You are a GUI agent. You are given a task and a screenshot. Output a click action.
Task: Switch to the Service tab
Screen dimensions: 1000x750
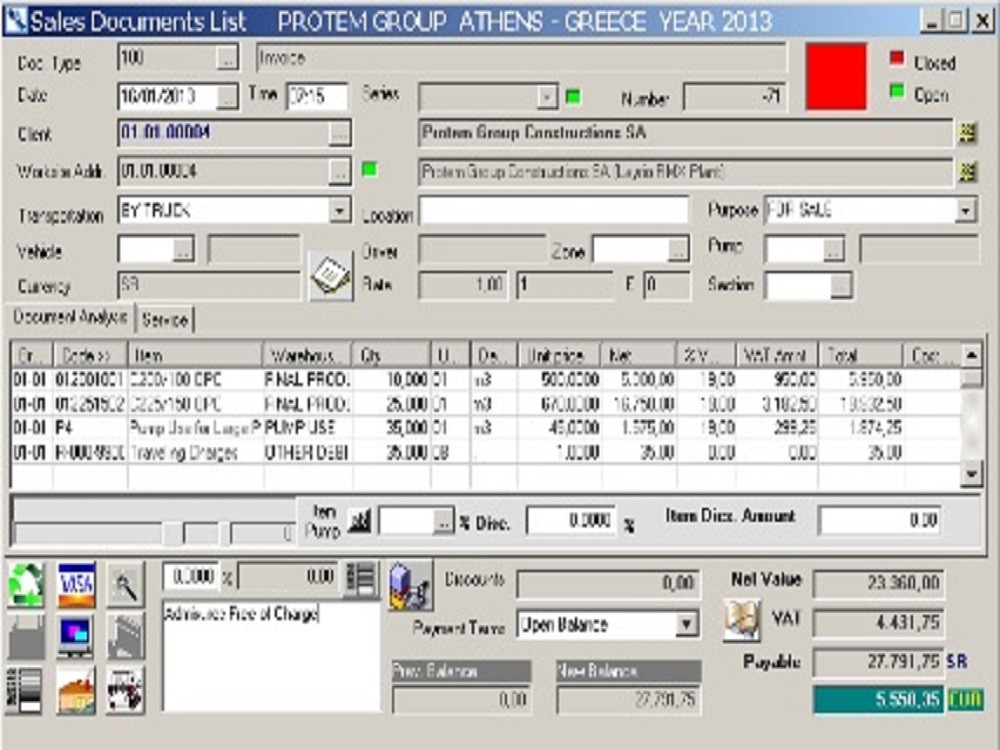point(165,320)
